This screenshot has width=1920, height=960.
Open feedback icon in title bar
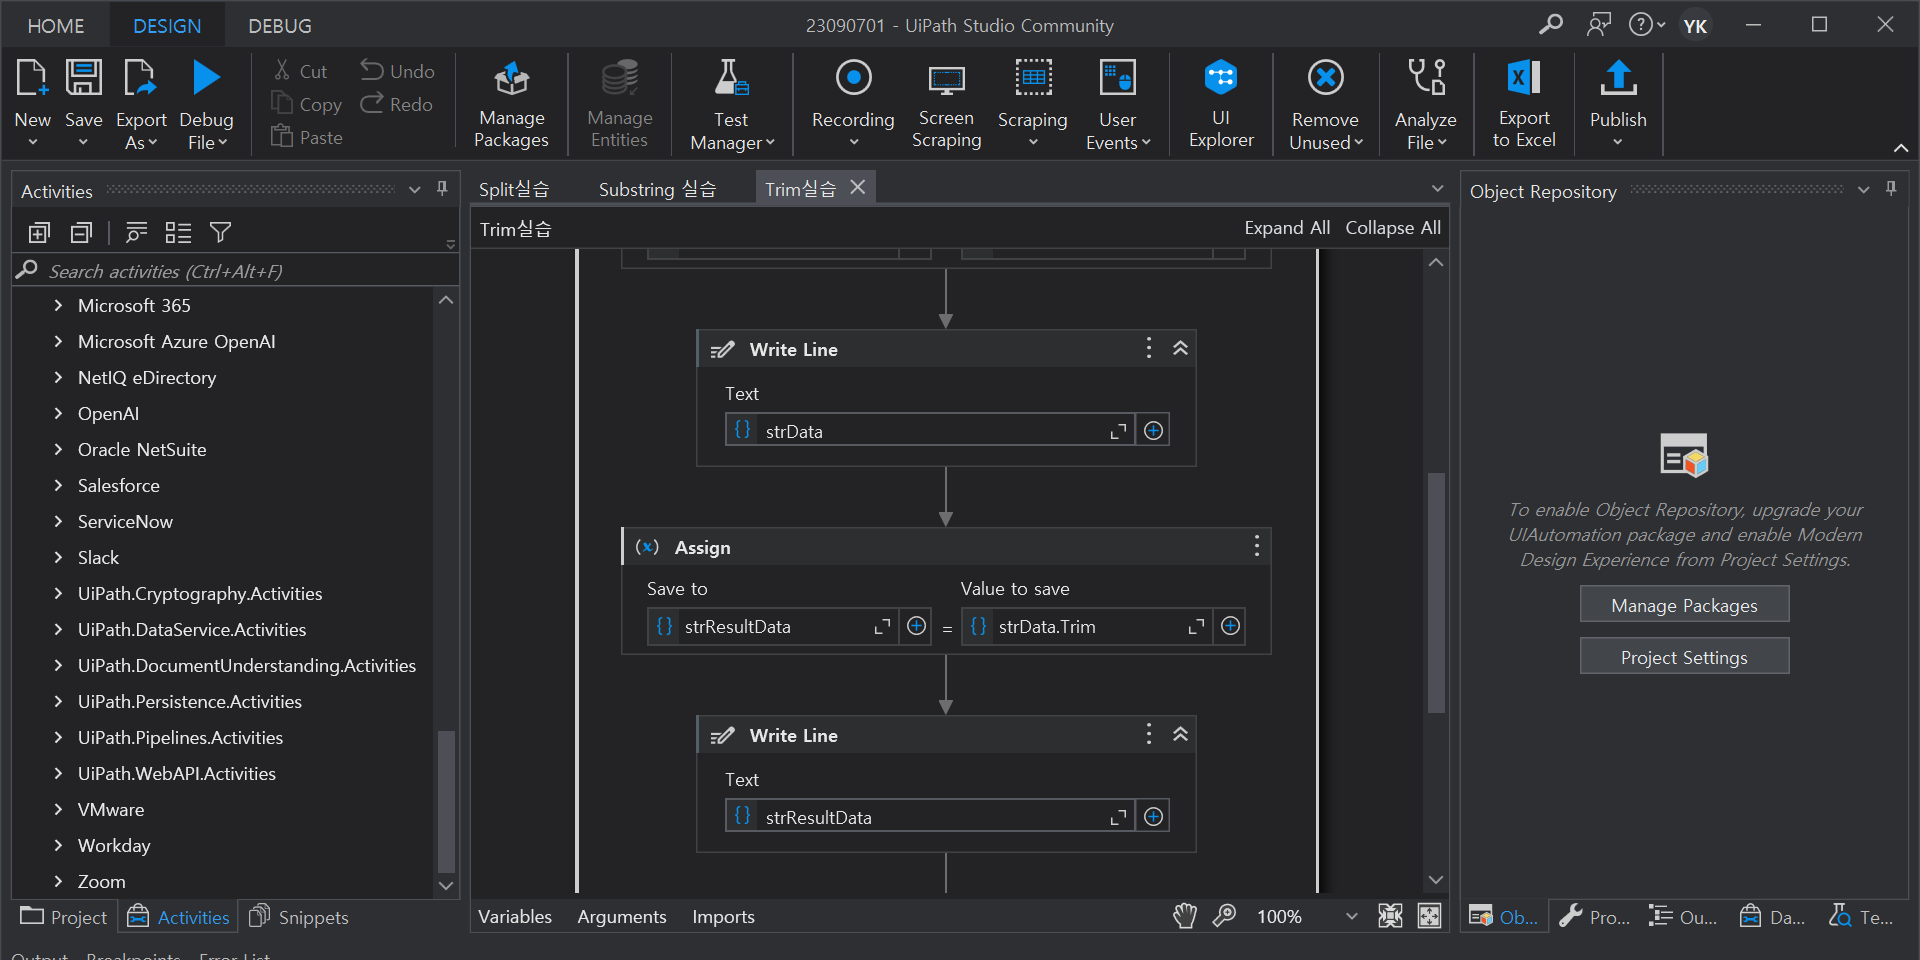click(x=1599, y=24)
